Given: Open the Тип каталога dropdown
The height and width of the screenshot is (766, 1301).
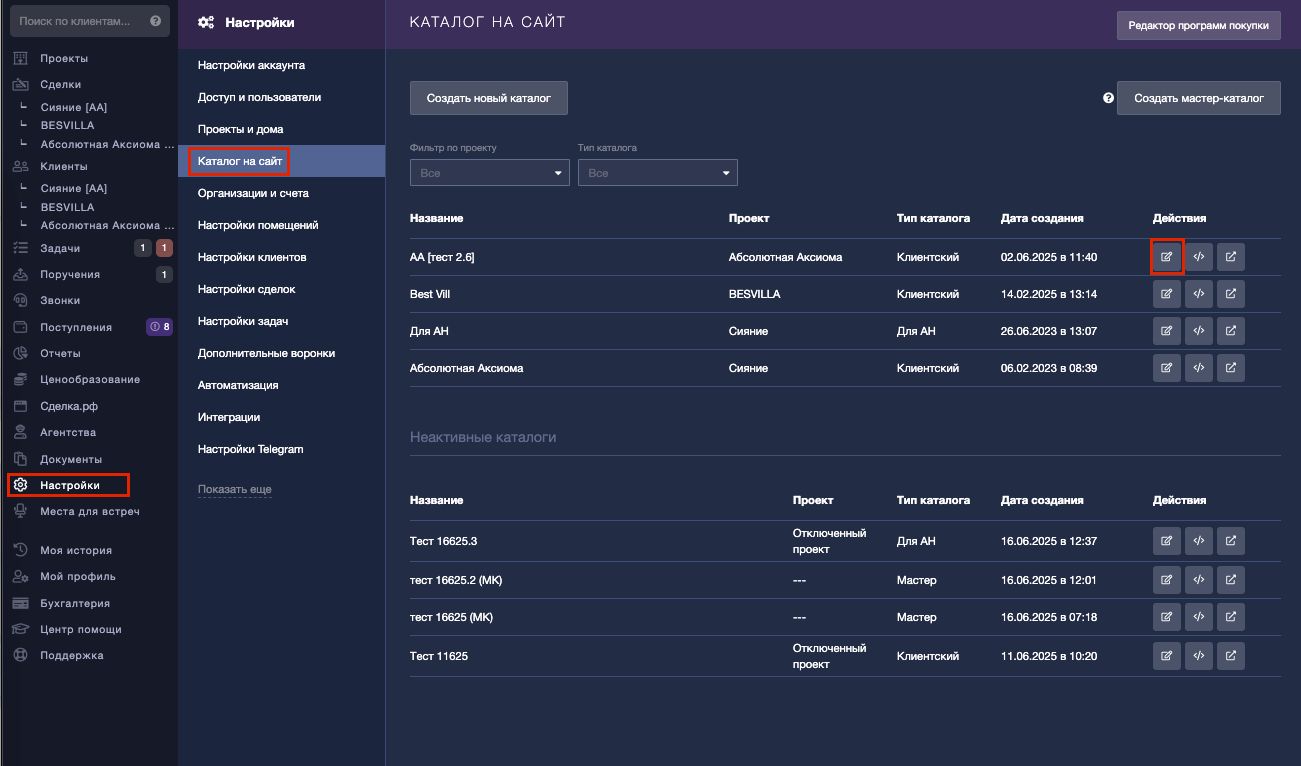Looking at the screenshot, I should [x=657, y=173].
